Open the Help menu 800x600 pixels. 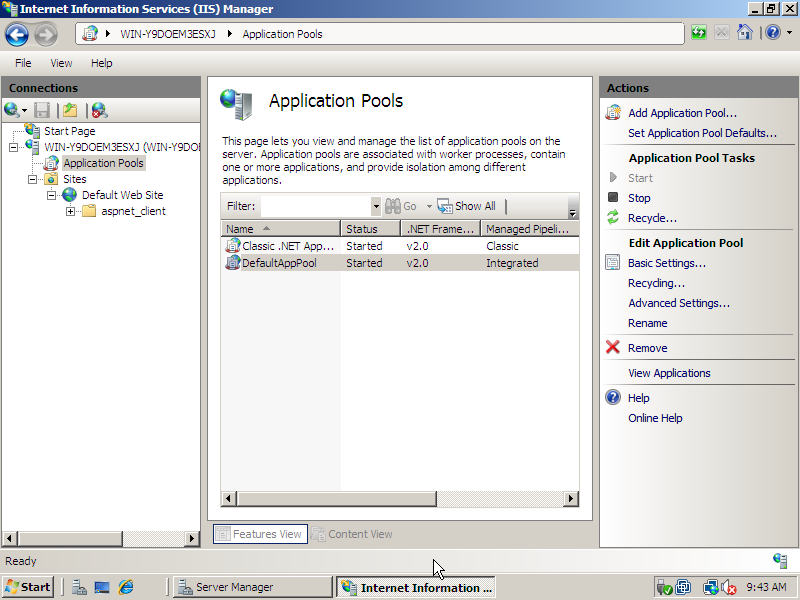pyautogui.click(x=102, y=63)
